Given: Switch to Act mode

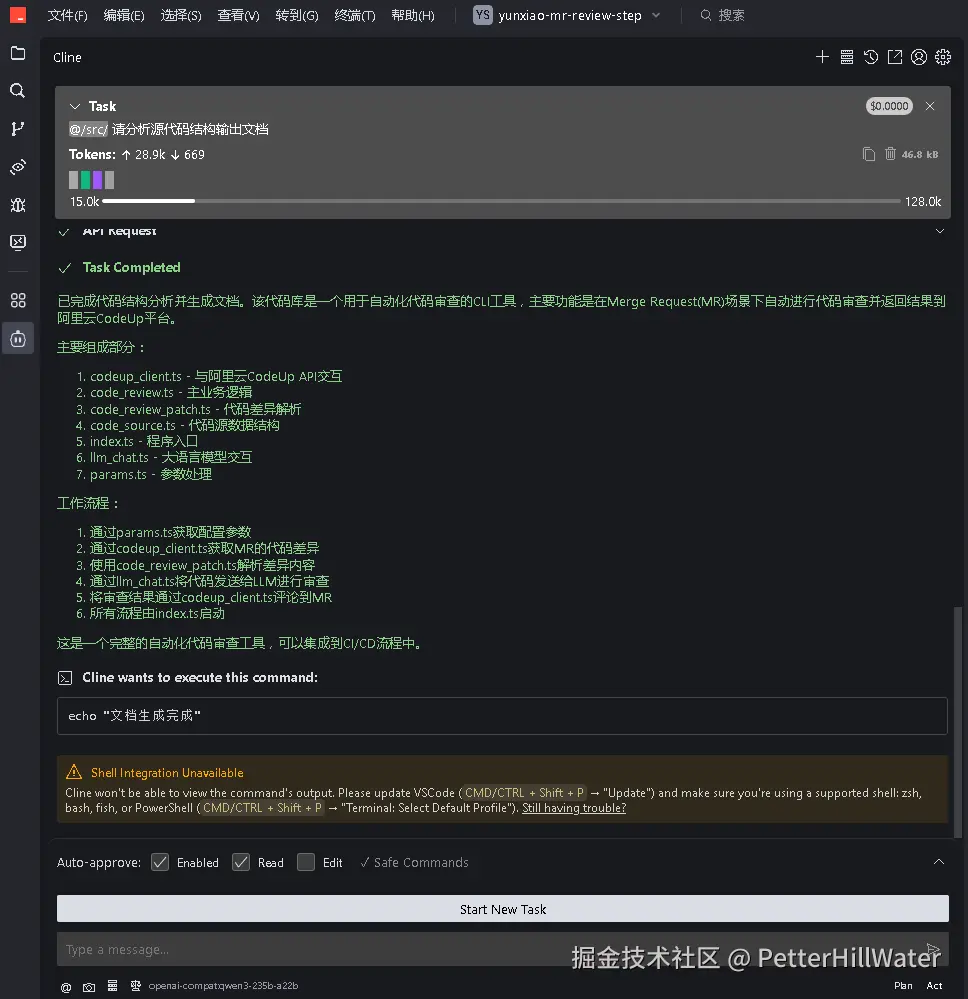Looking at the screenshot, I should click(x=934, y=985).
